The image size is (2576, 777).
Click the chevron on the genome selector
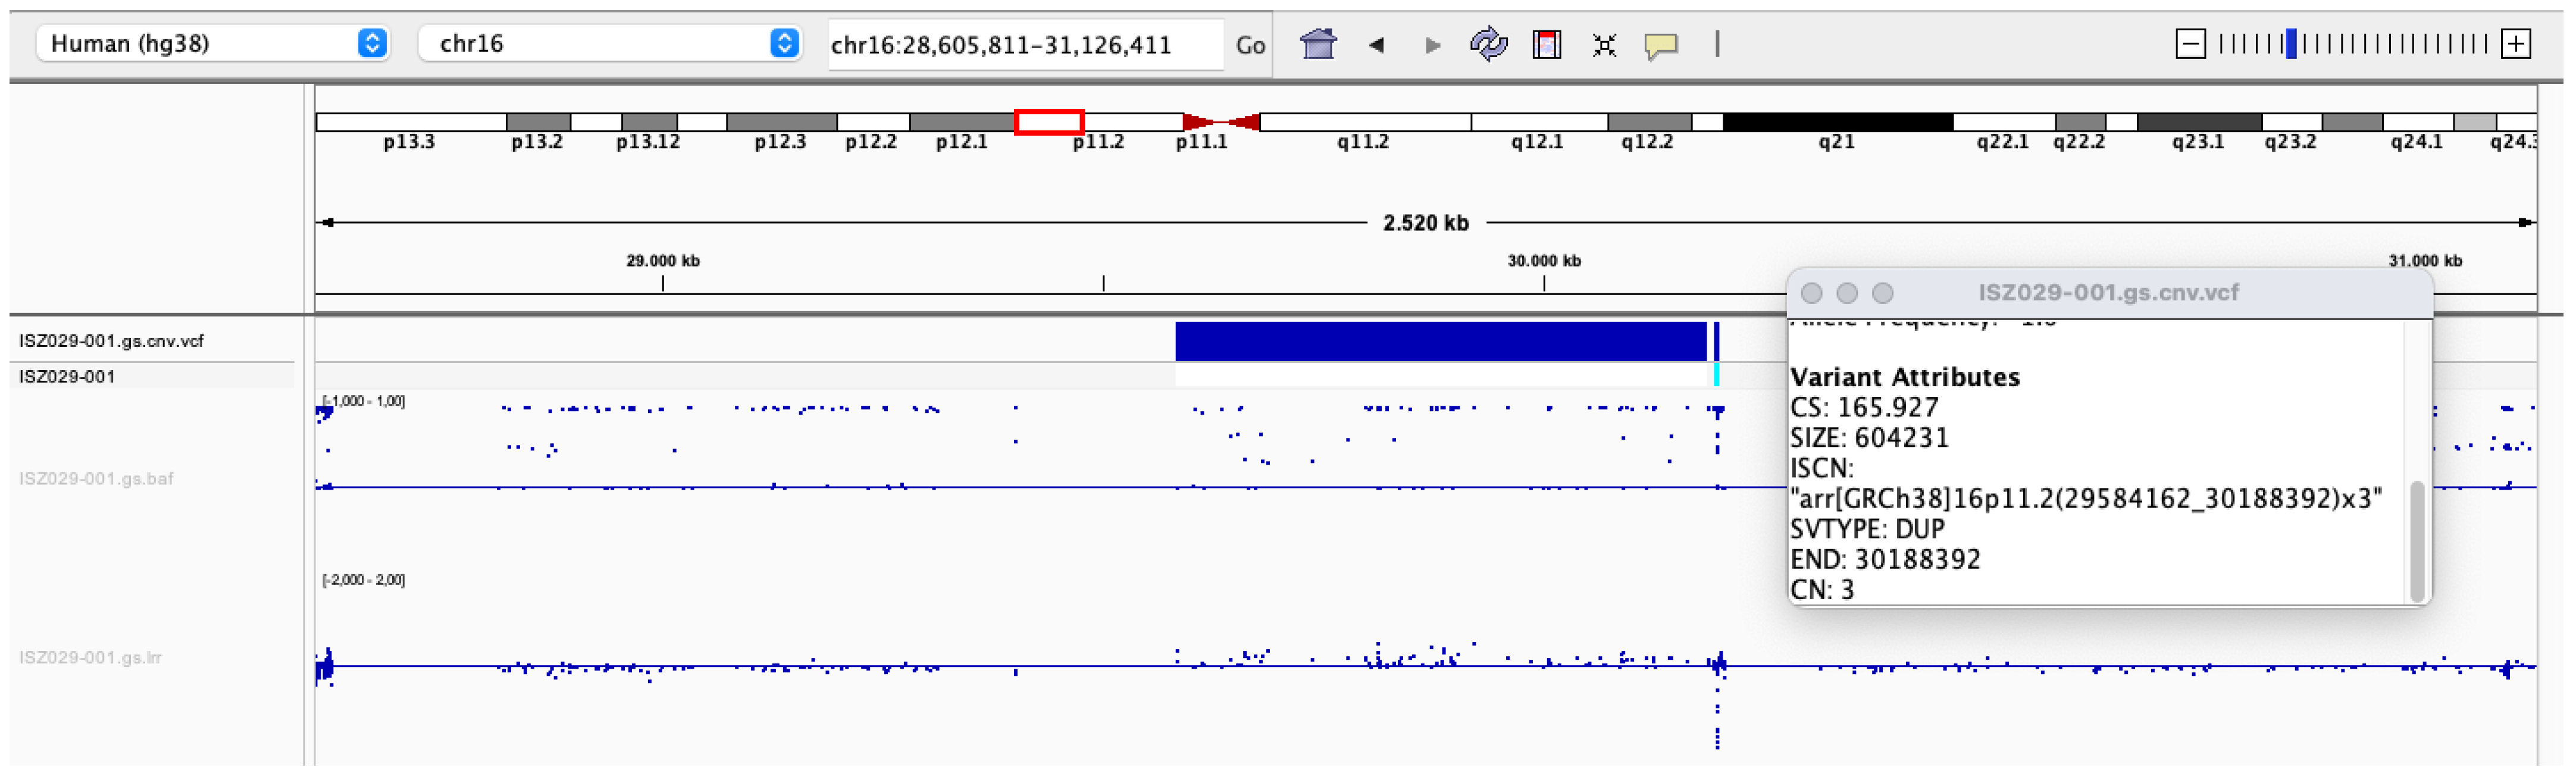click(x=372, y=44)
